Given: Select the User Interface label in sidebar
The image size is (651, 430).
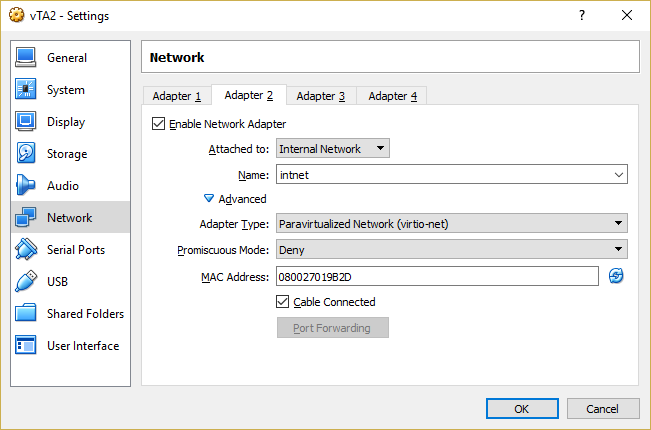Looking at the screenshot, I should pos(83,345).
